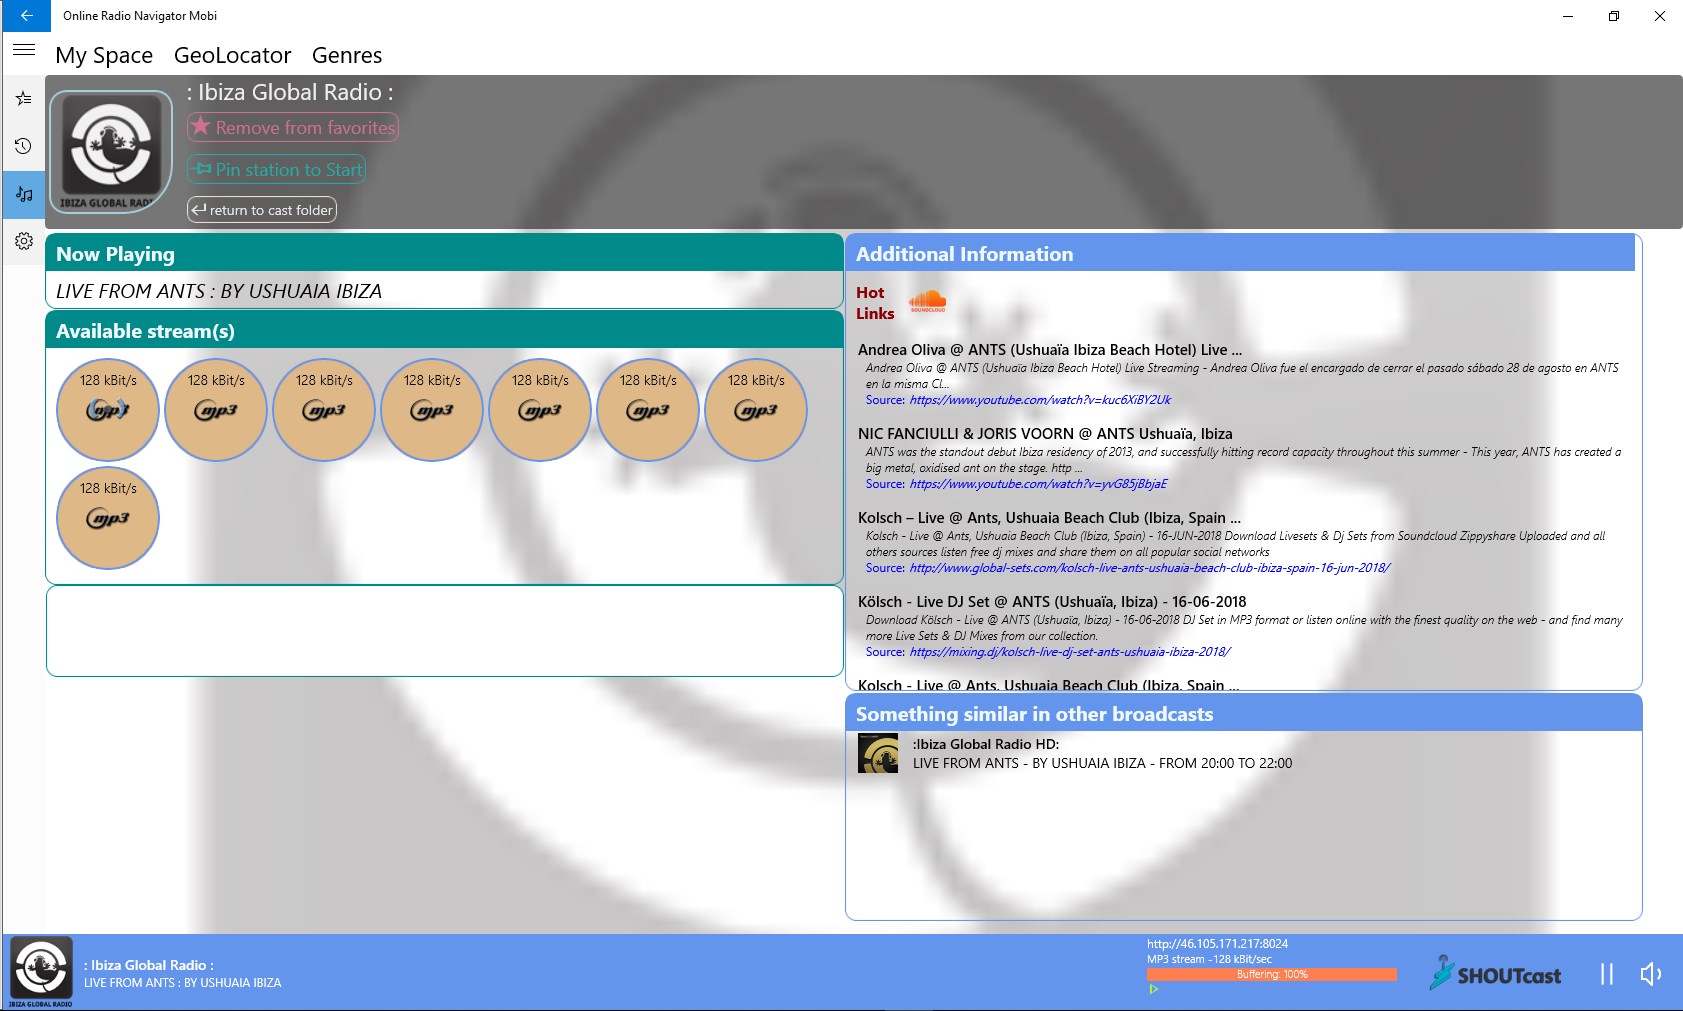Click the station logo in the bottom player bar
This screenshot has width=1683, height=1011.
pos(41,972)
